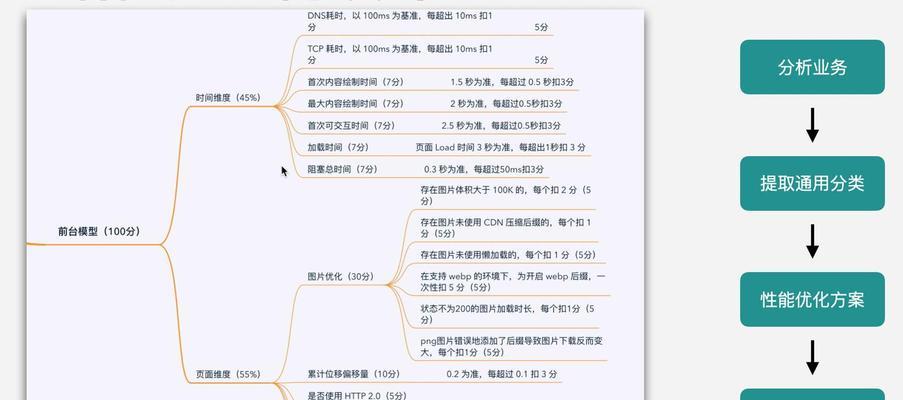
Task: Select the 累计位移偏移量（10分）node
Action: click(x=354, y=374)
